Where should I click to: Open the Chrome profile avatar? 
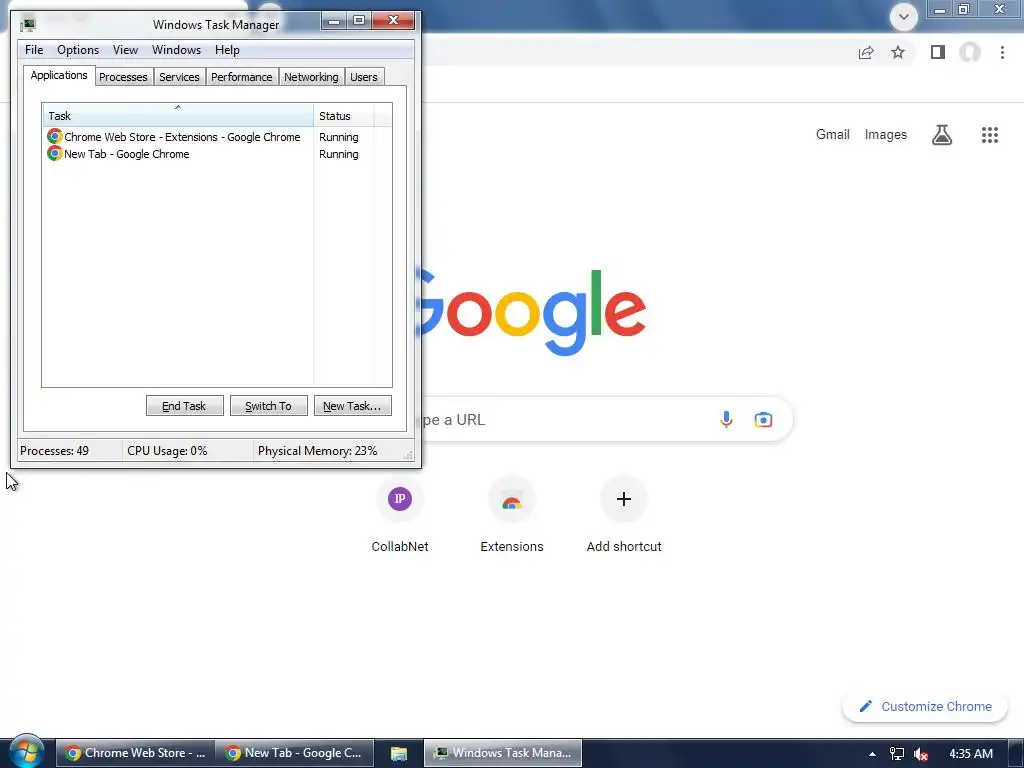[x=970, y=52]
